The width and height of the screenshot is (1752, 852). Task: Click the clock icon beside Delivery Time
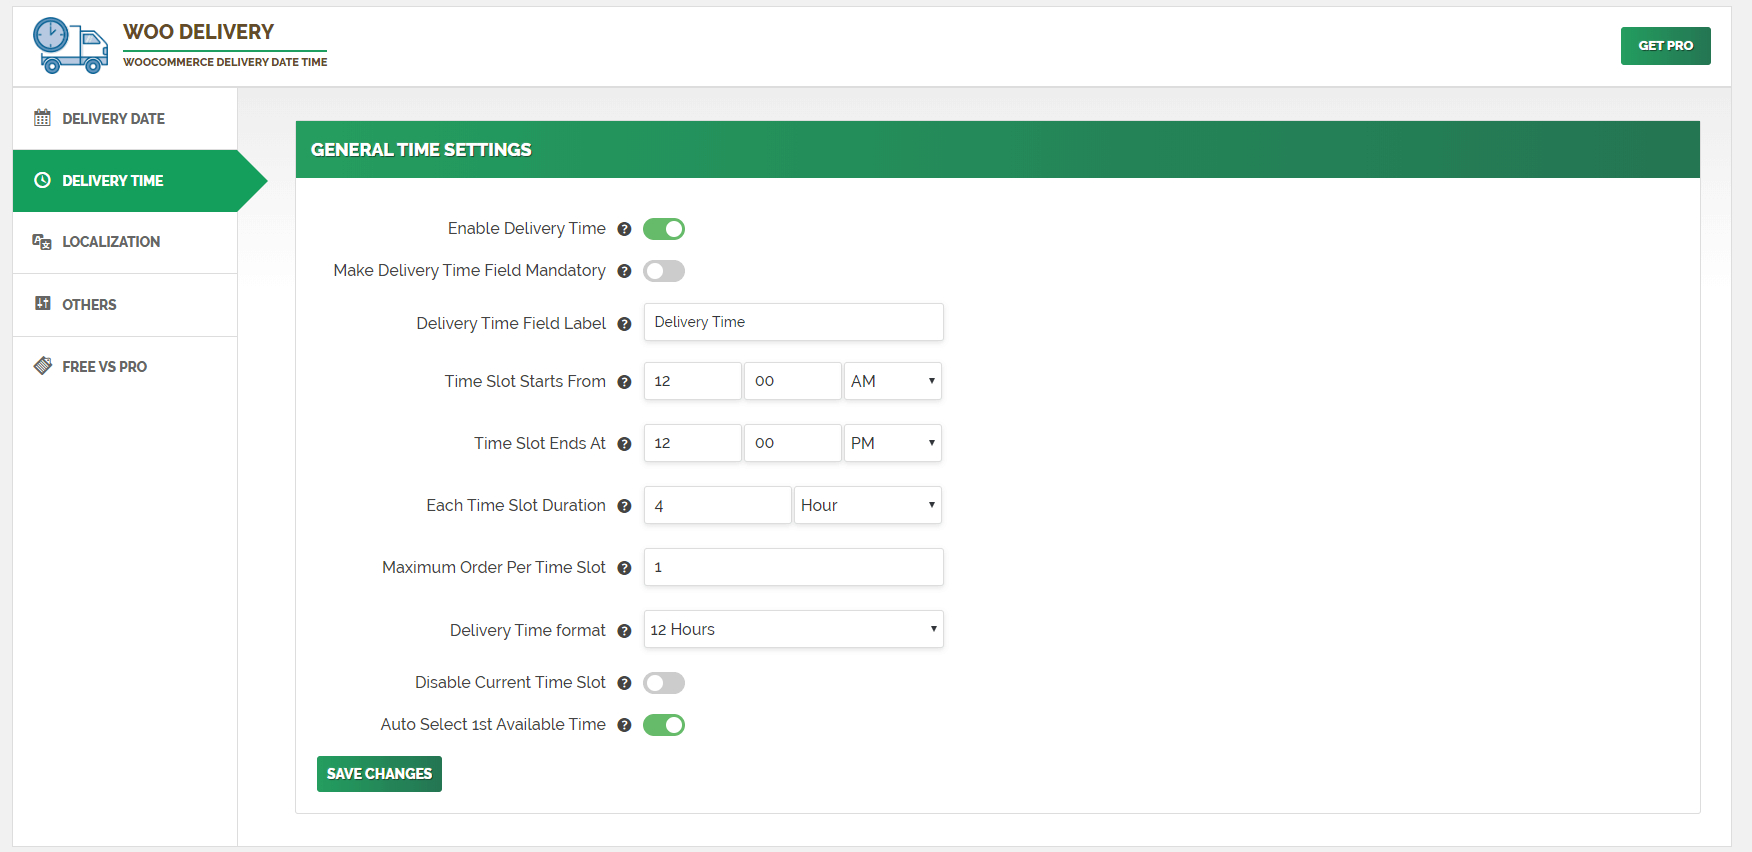coord(42,180)
